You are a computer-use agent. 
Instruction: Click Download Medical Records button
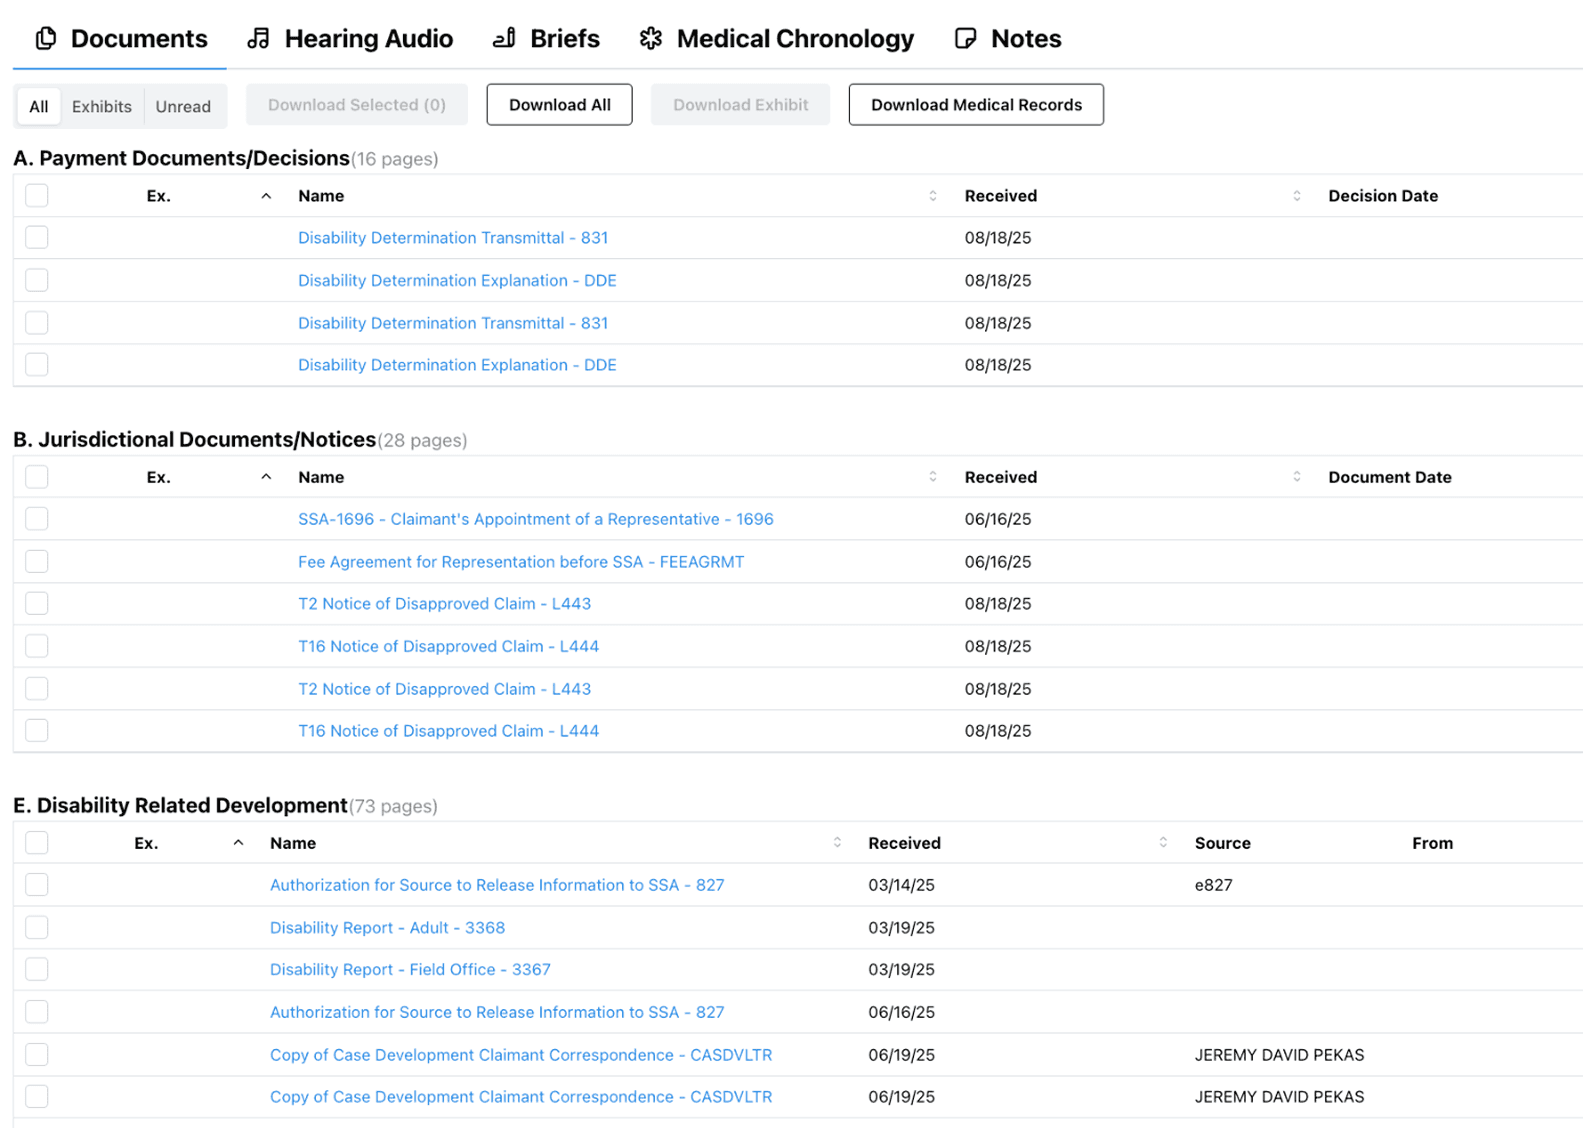[976, 105]
